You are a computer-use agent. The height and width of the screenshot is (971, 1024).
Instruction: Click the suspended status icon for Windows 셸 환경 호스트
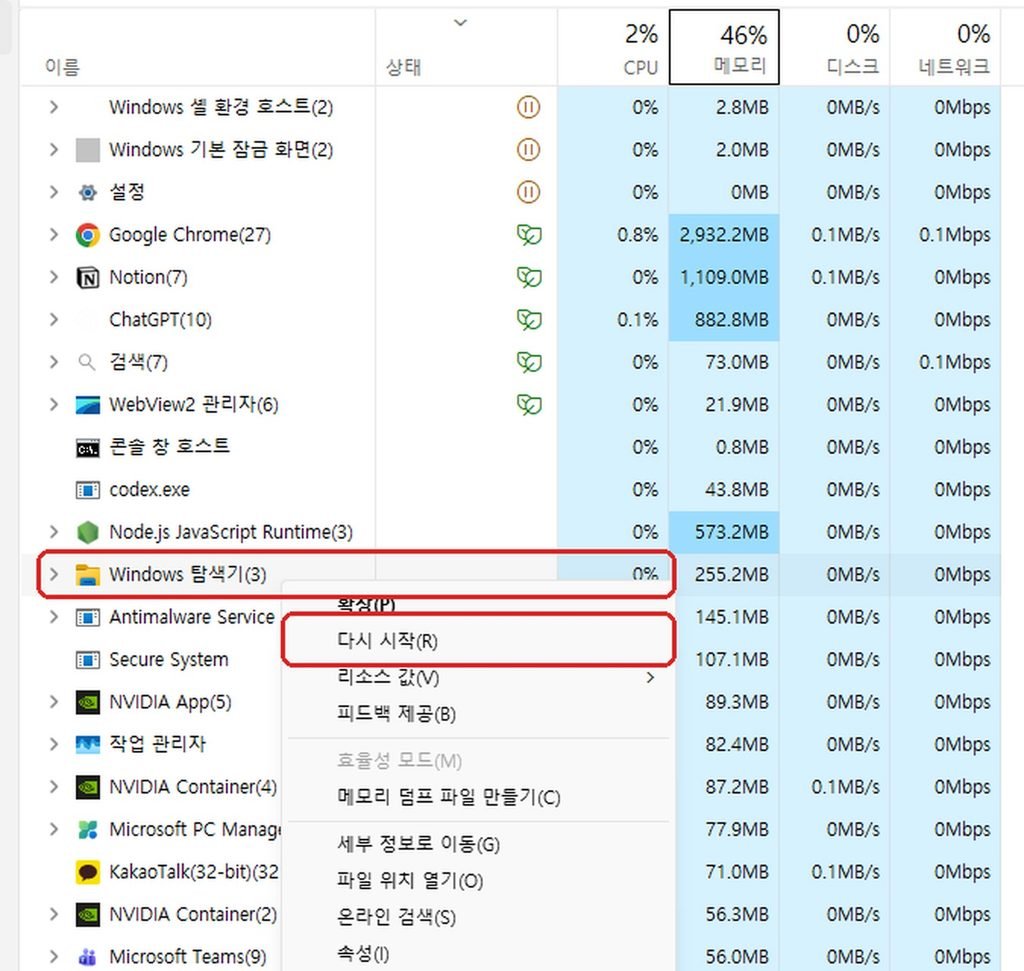tap(528, 107)
